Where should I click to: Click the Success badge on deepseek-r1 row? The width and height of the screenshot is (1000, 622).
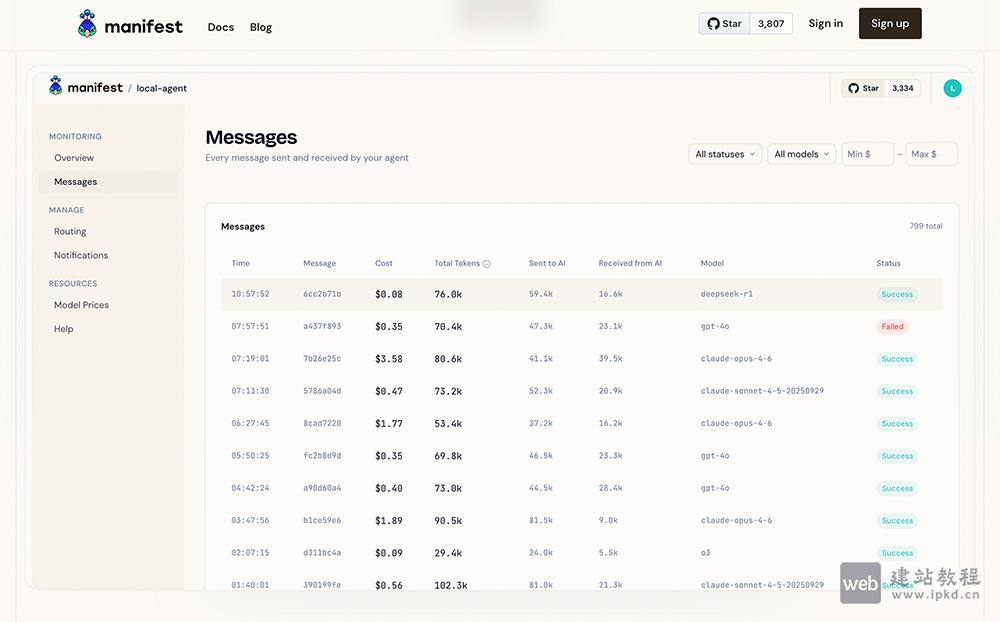(897, 295)
